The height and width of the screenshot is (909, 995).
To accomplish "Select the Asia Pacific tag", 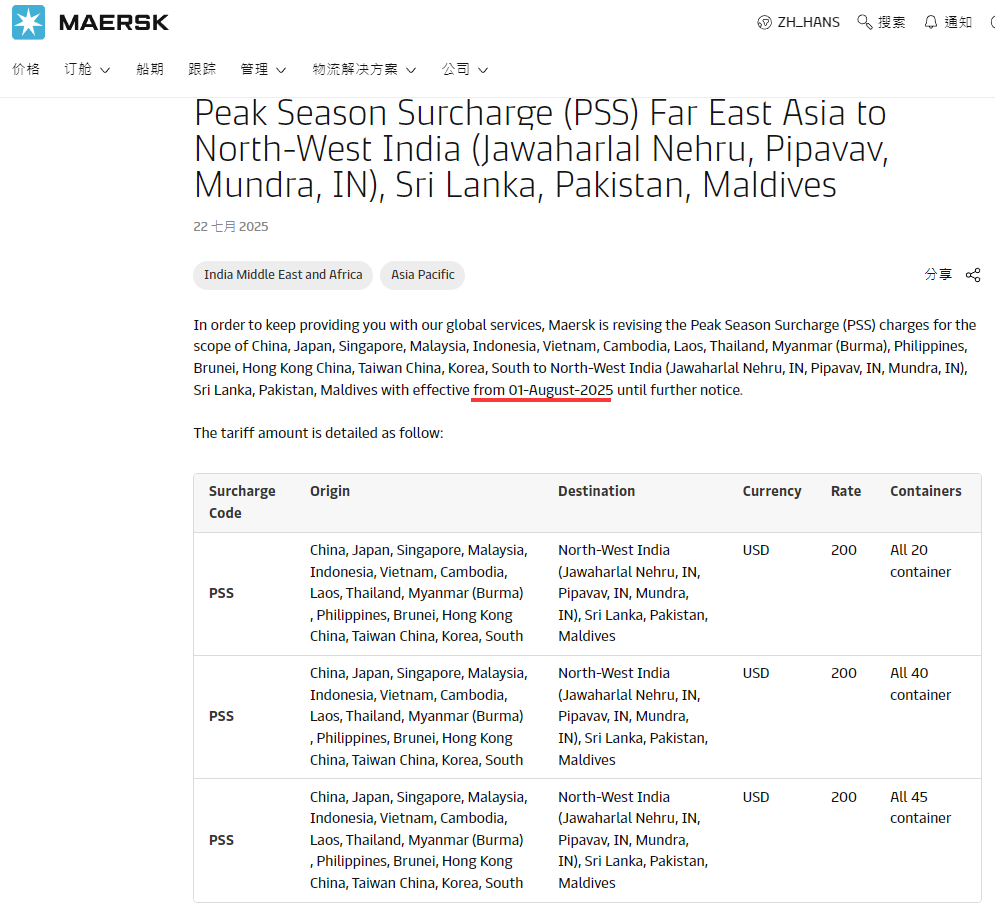I will tap(423, 275).
